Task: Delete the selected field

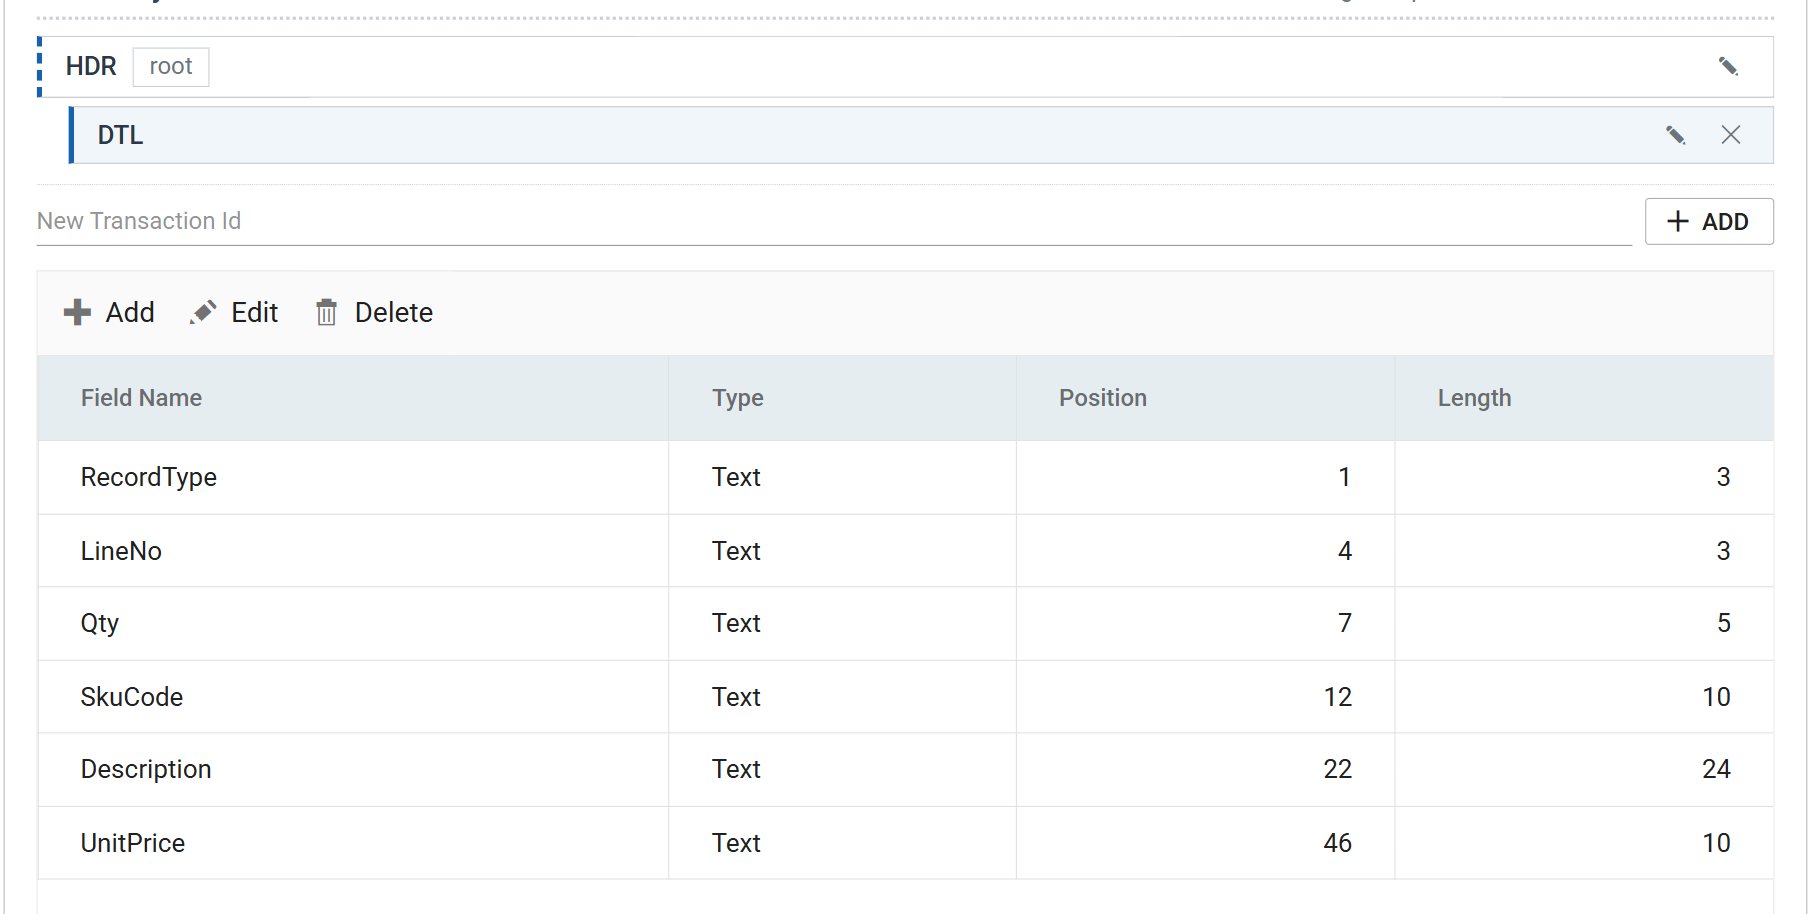Action: coord(374,313)
